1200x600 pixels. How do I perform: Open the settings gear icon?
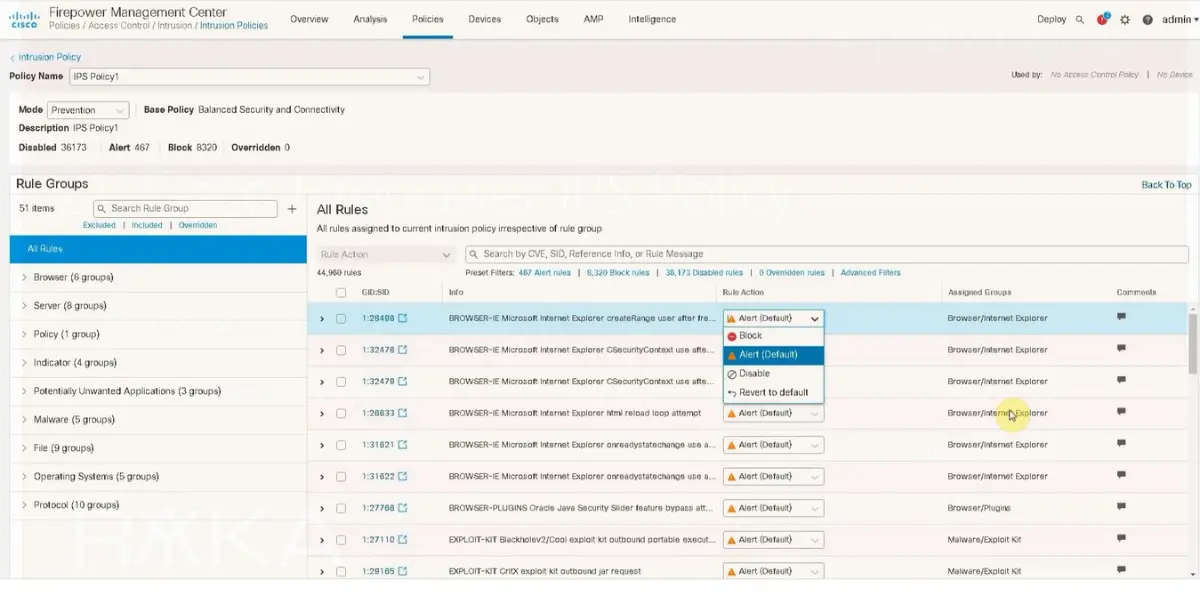point(1125,20)
